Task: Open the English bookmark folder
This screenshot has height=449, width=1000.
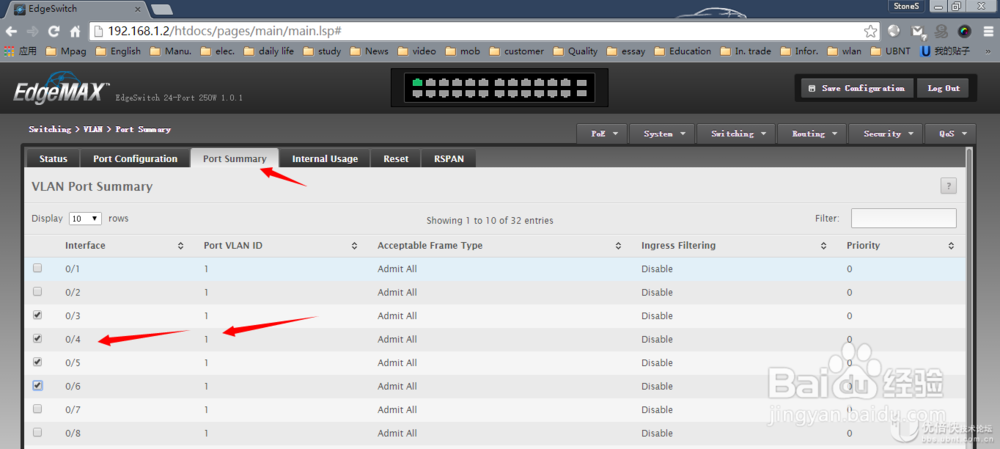Action: coord(118,51)
